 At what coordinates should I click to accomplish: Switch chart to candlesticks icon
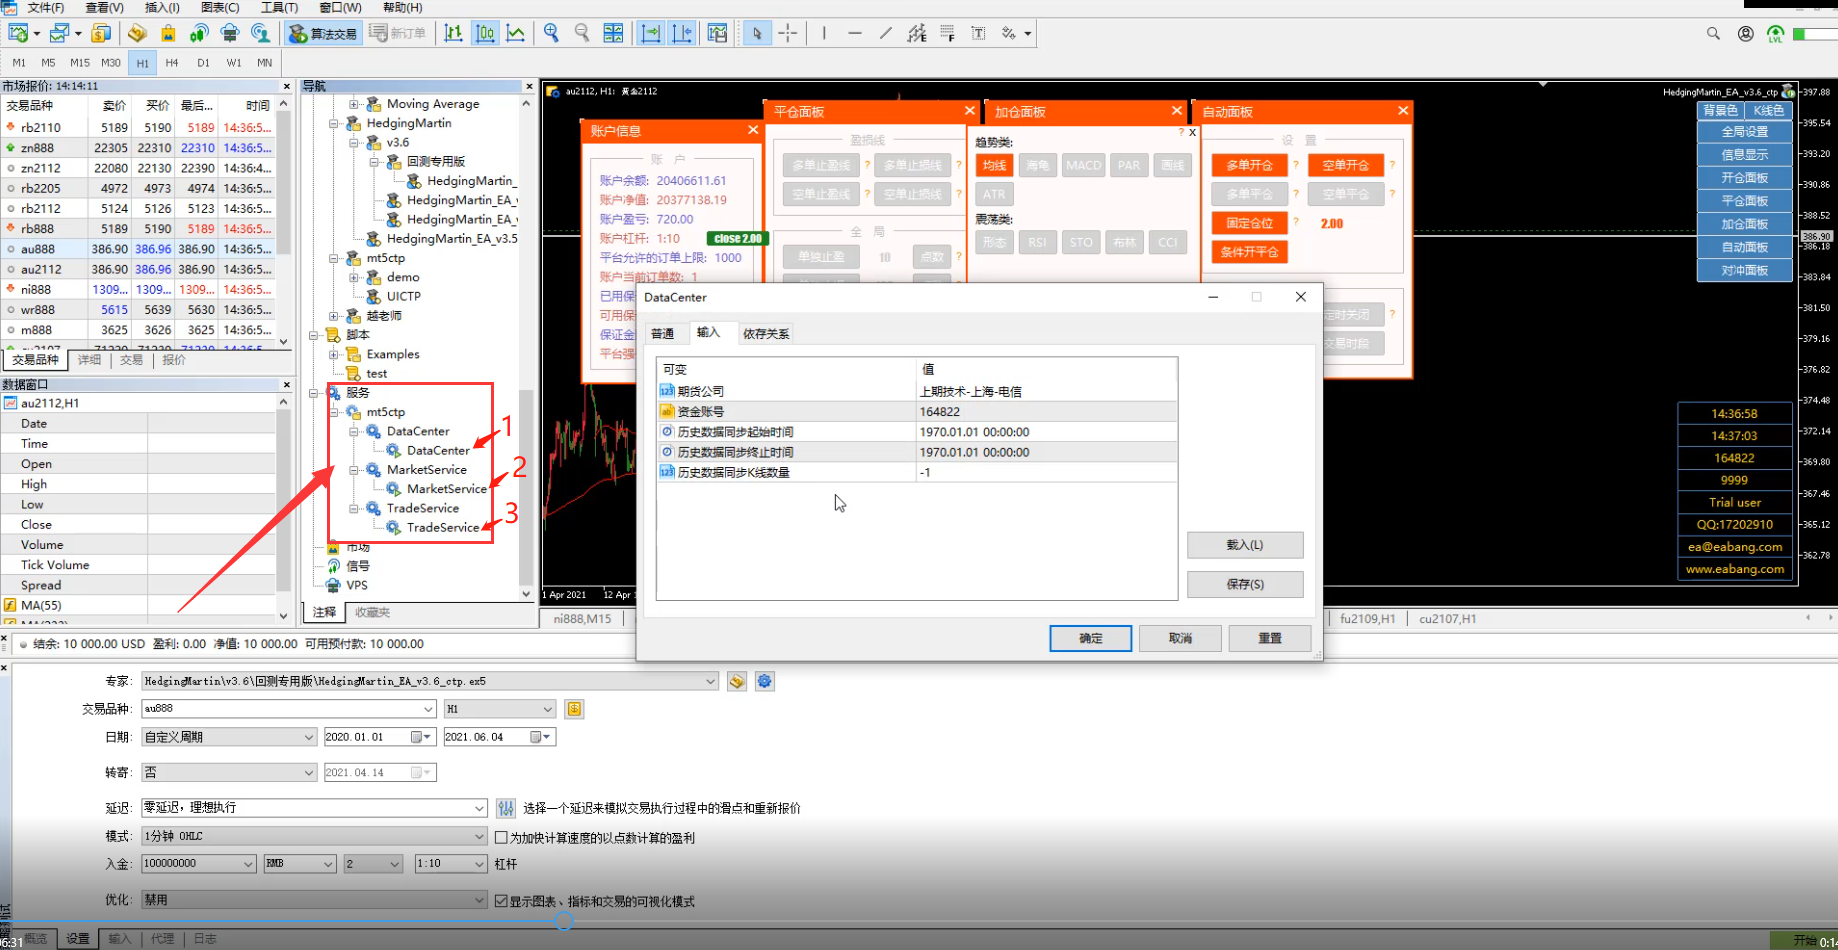[485, 33]
